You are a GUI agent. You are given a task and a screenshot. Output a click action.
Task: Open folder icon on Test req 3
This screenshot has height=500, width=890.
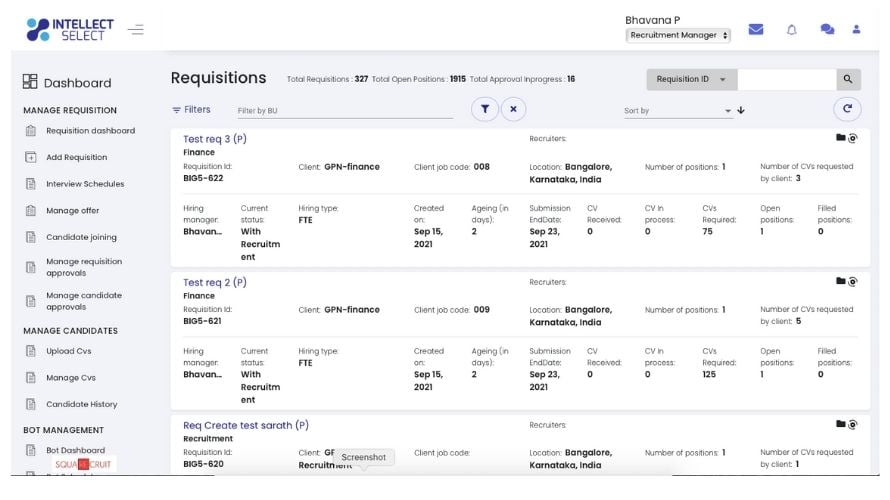pyautogui.click(x=840, y=138)
